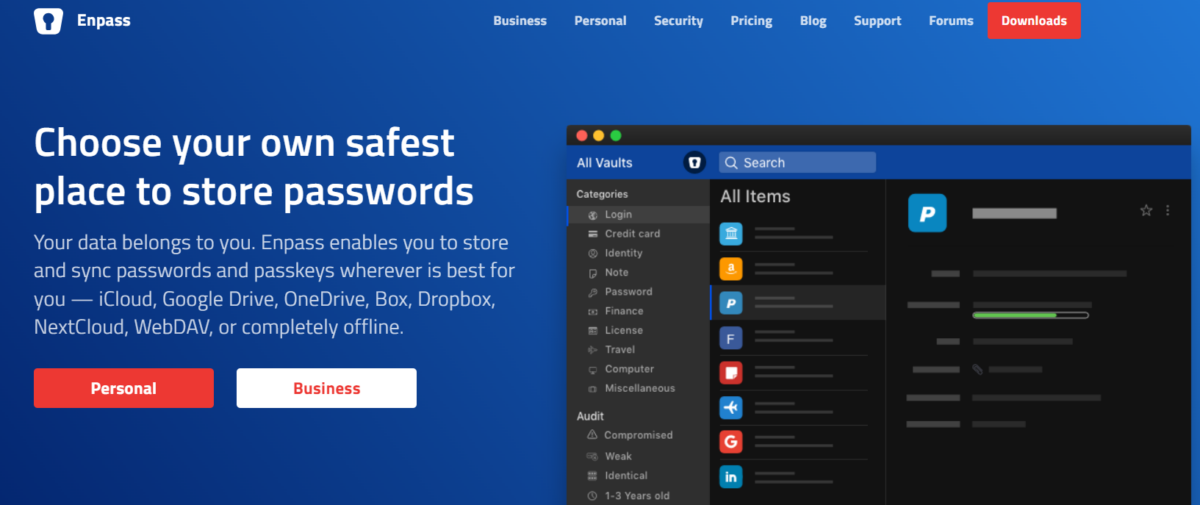Go to the Security page

tap(678, 20)
